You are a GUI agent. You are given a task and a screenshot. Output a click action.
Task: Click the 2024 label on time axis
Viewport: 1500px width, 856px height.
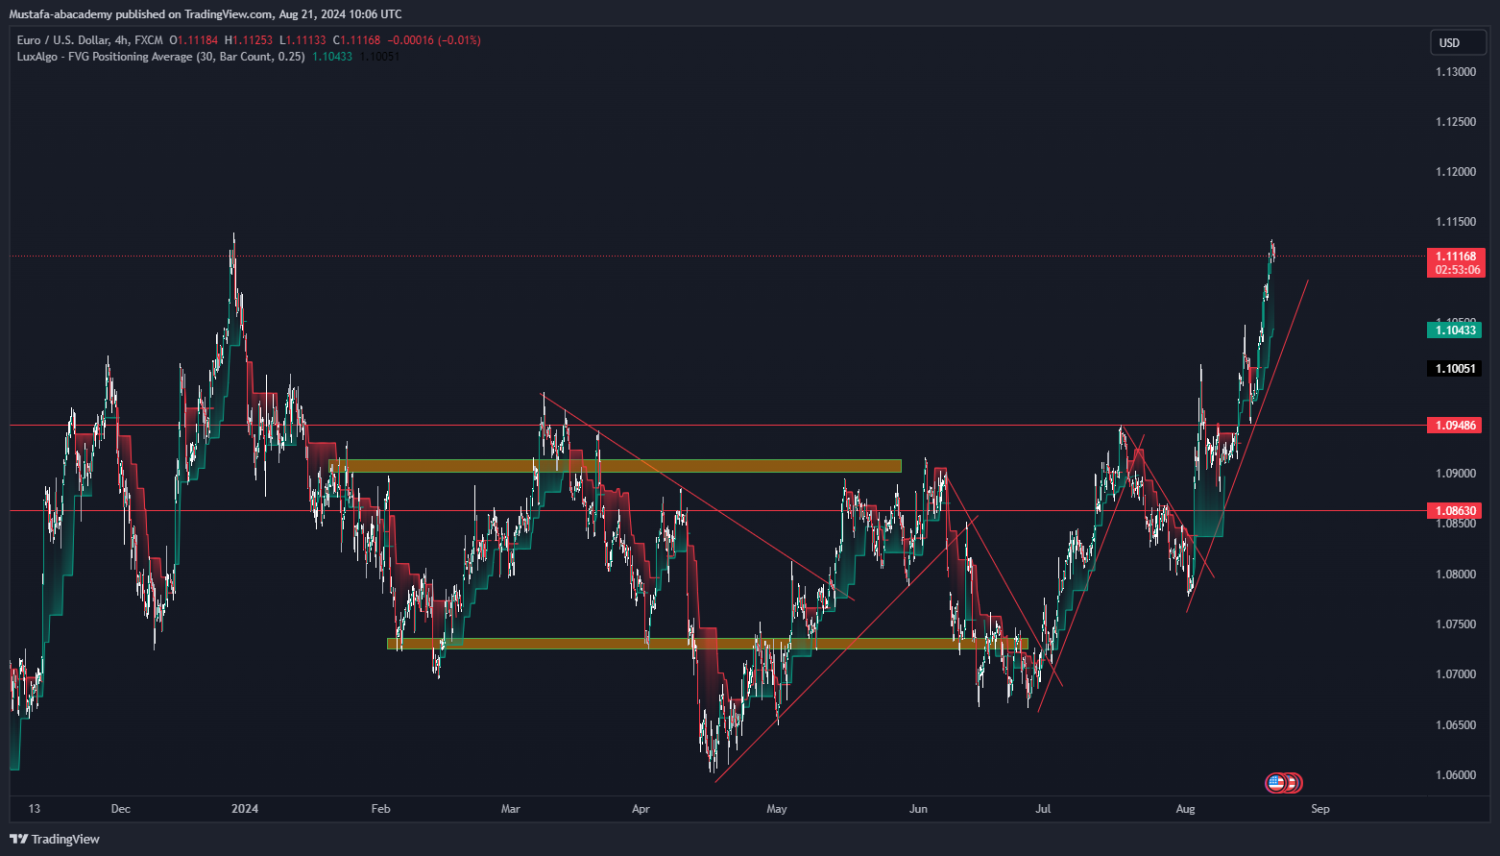click(244, 809)
